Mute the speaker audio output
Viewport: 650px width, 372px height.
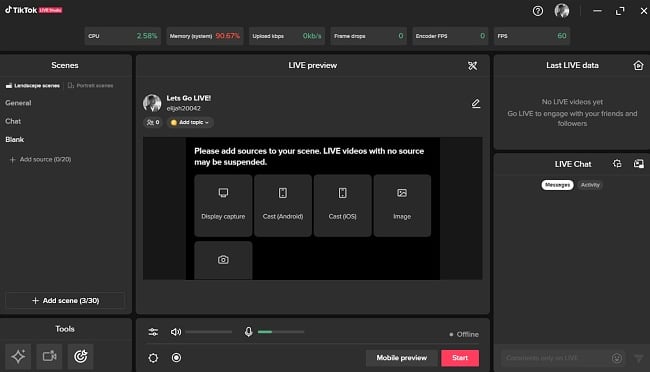(x=176, y=332)
